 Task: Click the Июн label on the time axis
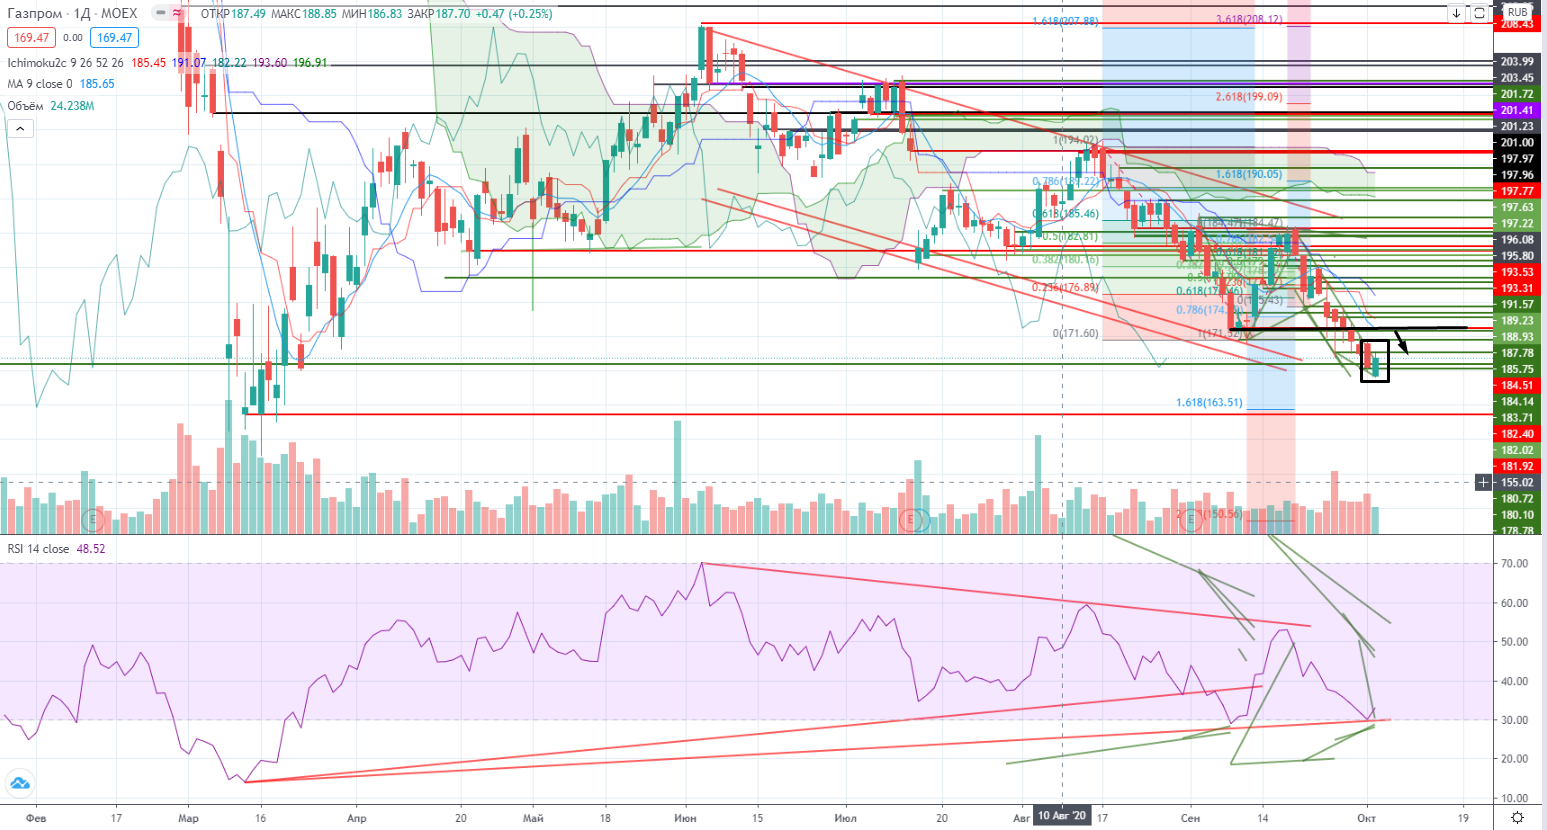[685, 818]
